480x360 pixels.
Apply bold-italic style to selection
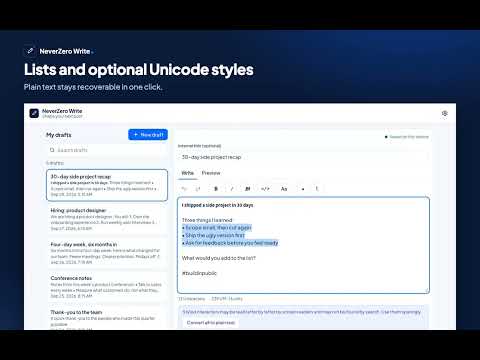pos(248,189)
